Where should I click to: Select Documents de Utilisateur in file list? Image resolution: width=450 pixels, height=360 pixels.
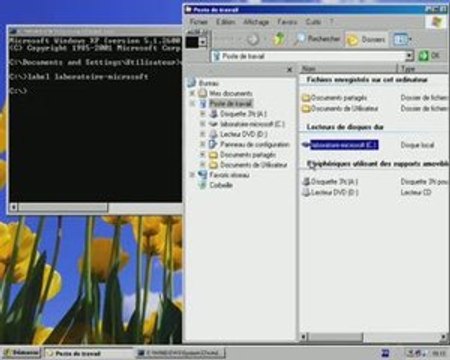tap(340, 108)
